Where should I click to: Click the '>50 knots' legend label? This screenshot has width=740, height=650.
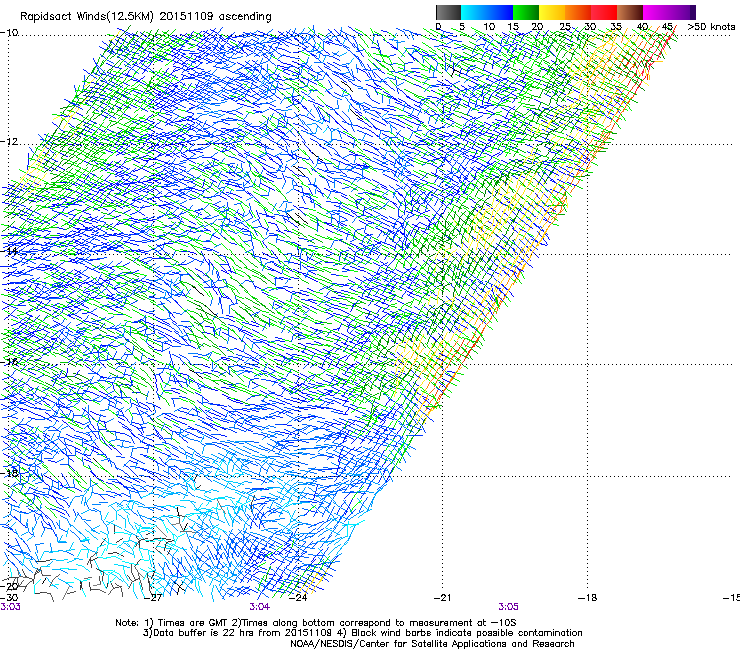coord(711,27)
